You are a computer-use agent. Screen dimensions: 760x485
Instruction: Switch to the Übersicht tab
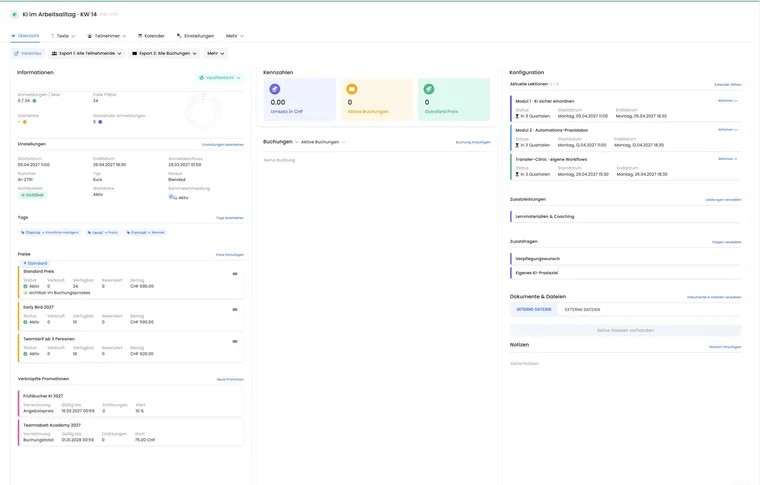click(25, 36)
